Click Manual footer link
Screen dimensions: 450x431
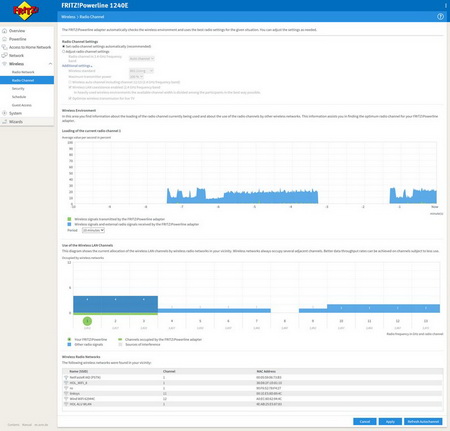(x=27, y=425)
